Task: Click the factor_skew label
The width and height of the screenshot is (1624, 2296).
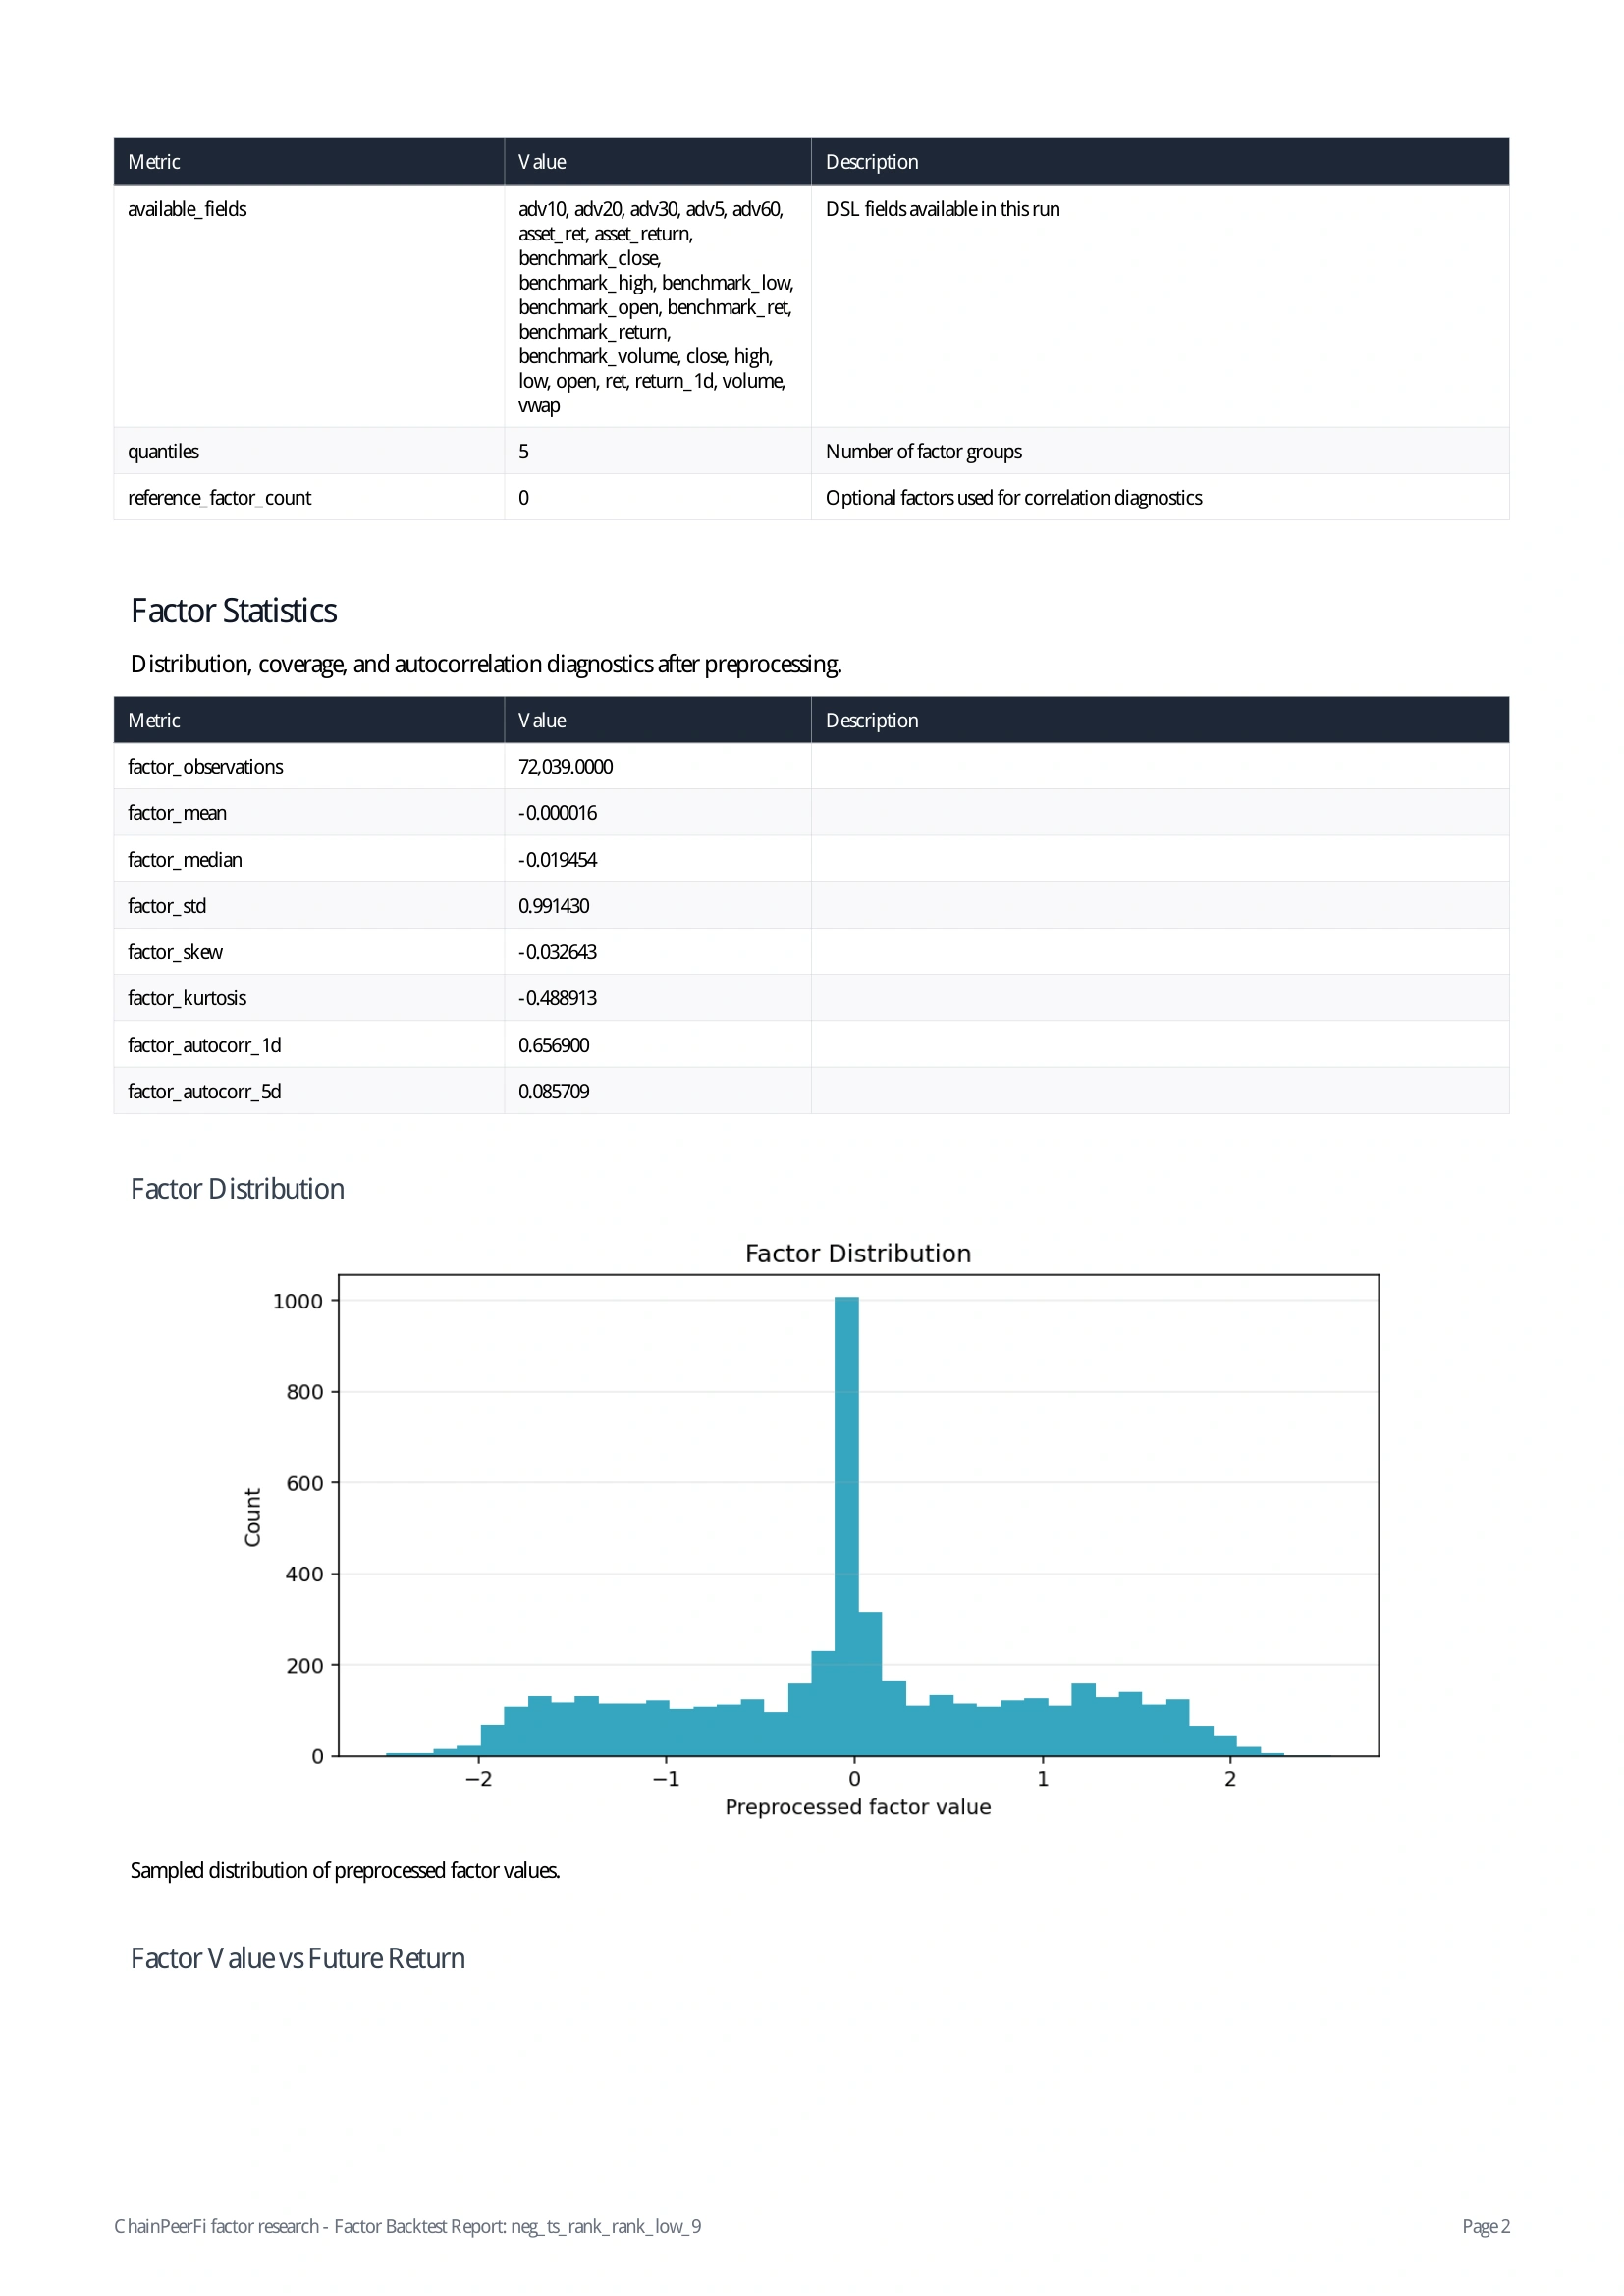Action: coord(175,951)
